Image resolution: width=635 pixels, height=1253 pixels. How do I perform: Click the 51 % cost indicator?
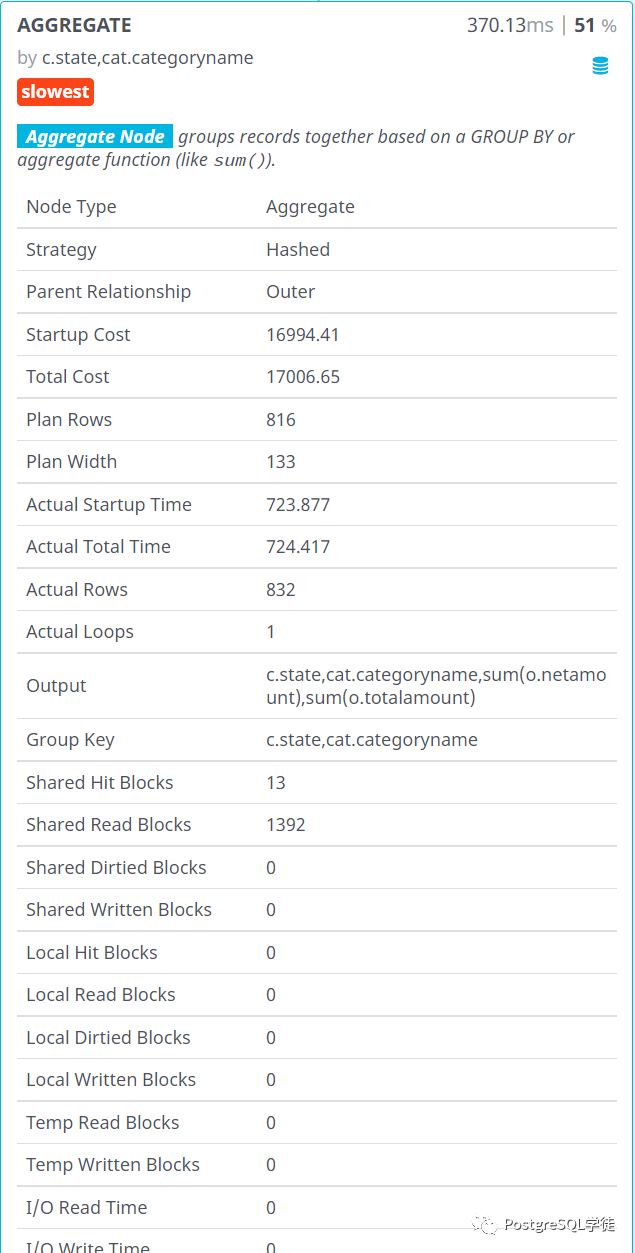pyautogui.click(x=595, y=26)
